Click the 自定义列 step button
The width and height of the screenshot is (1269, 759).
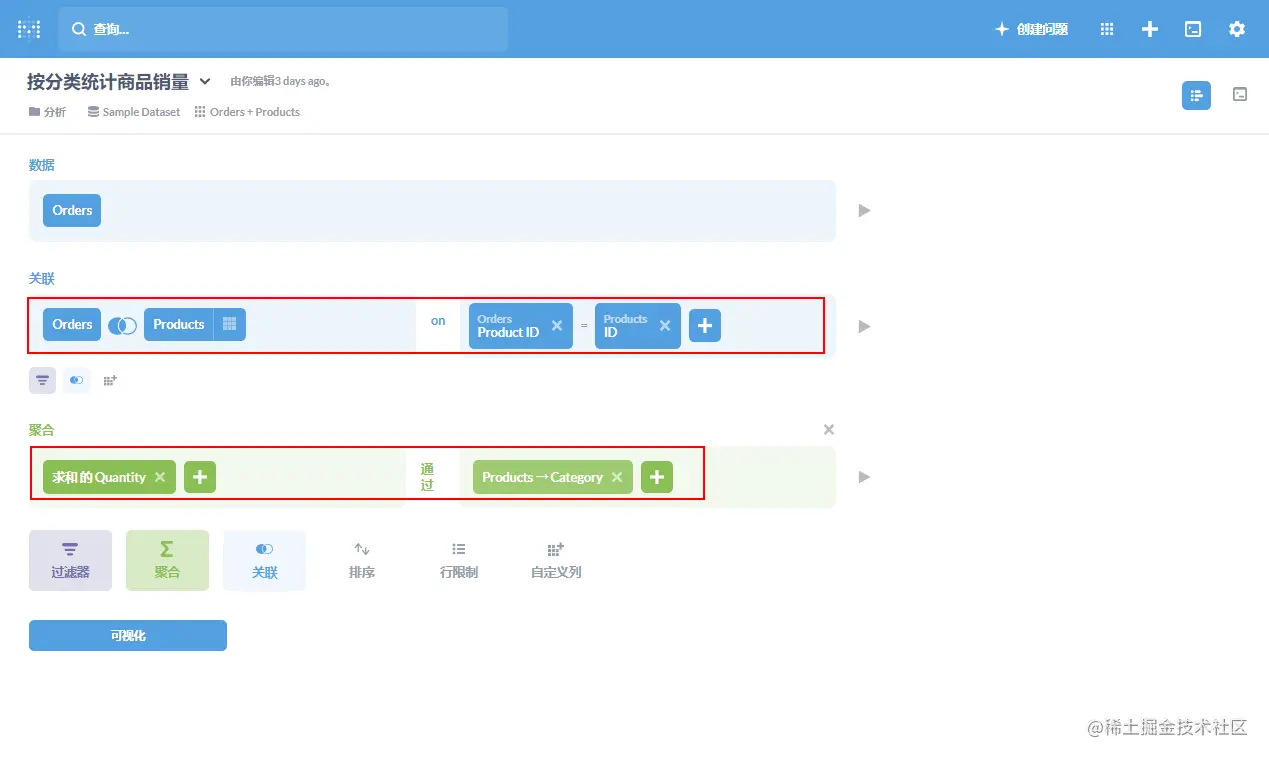point(556,560)
